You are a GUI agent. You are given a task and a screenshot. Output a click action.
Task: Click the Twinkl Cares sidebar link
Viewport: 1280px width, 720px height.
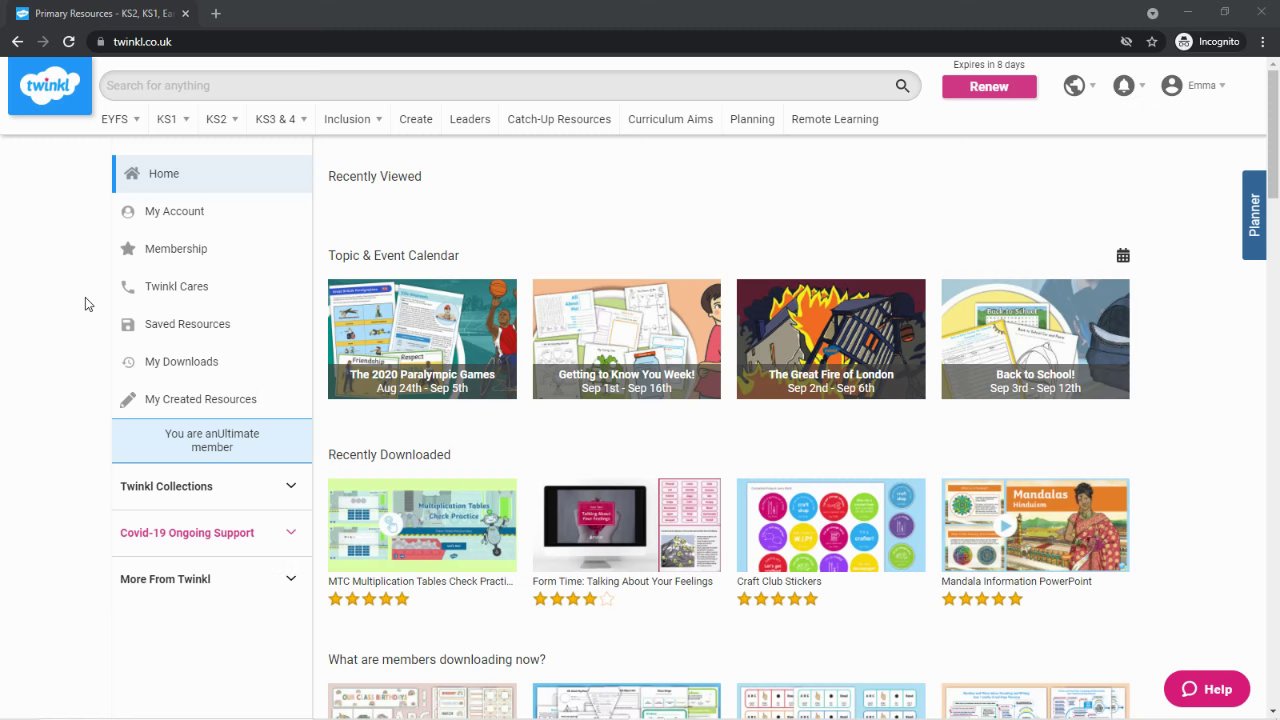[x=176, y=286]
